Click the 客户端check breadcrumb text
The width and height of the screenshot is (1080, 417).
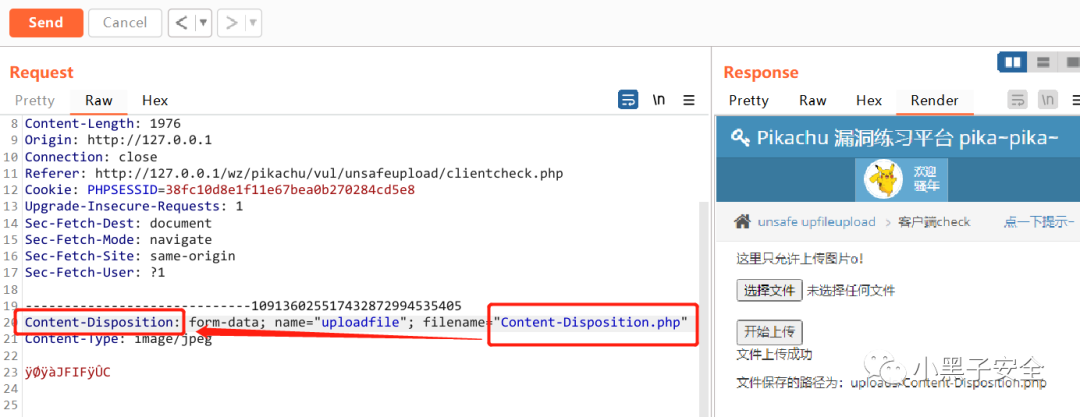[934, 222]
